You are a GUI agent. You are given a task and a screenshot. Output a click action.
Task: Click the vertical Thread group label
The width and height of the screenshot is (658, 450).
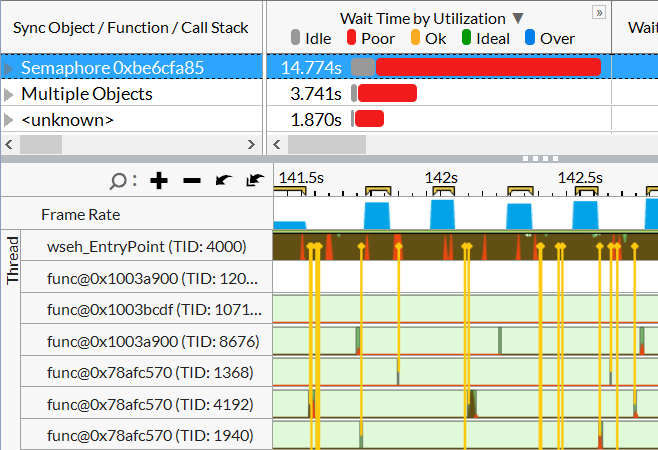coord(13,260)
